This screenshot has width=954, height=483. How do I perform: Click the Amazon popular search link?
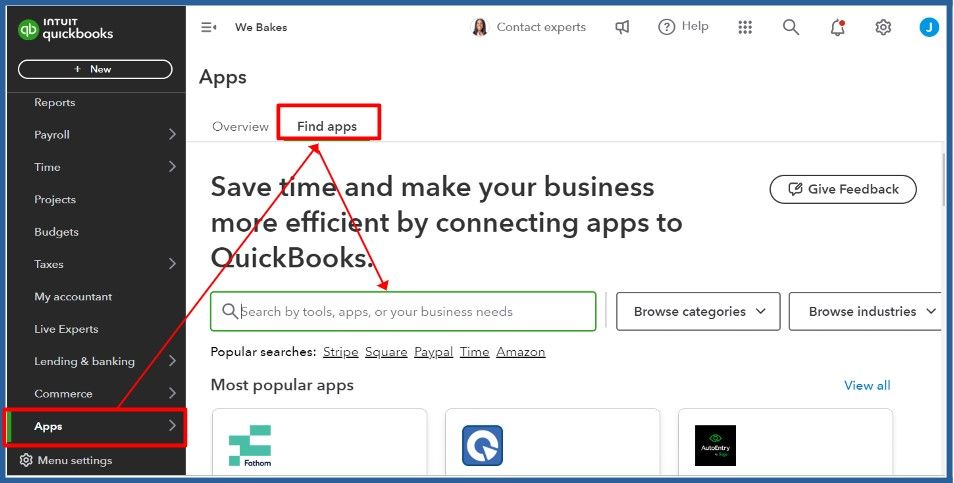tap(521, 352)
